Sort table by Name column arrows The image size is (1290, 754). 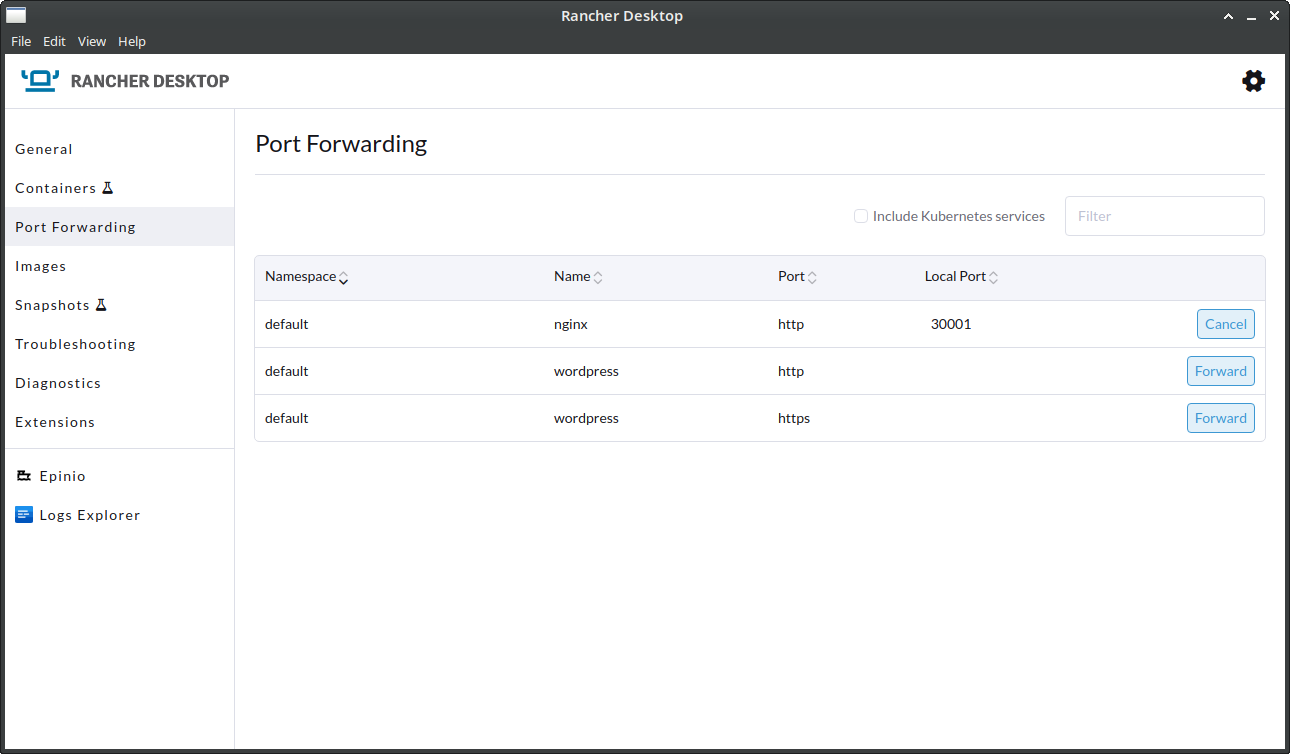coord(598,278)
